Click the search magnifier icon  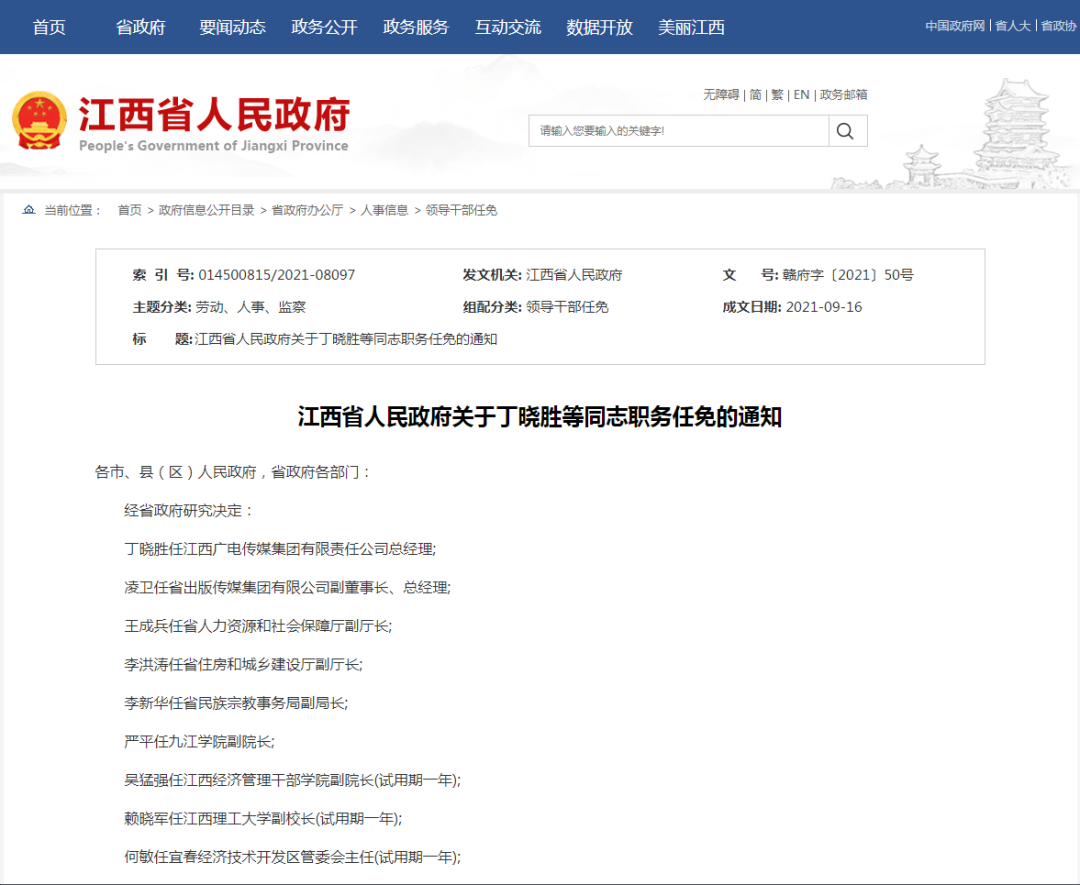tap(846, 130)
